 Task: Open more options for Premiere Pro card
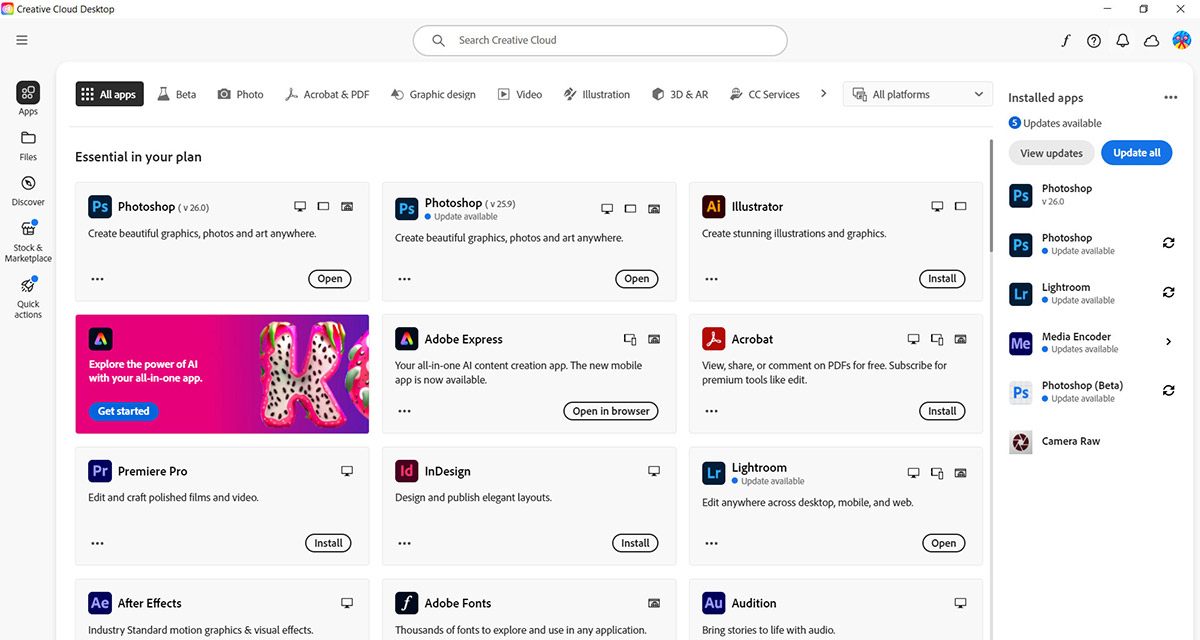tap(97, 543)
